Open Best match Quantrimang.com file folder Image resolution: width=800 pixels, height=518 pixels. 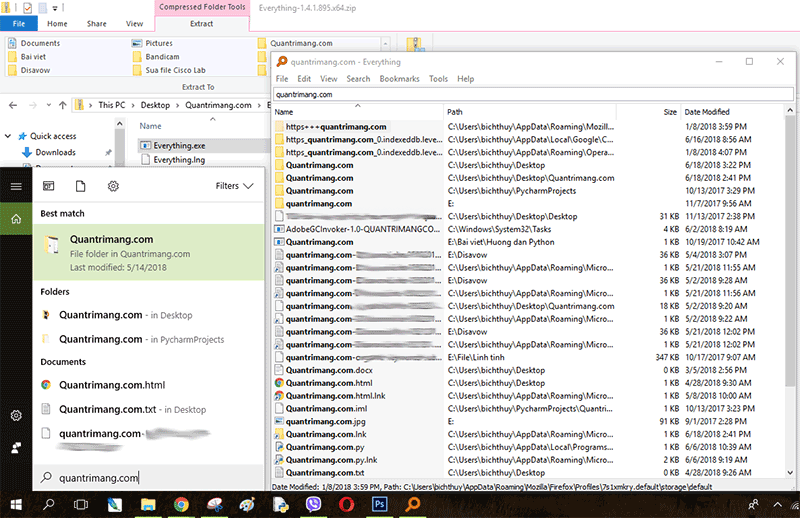click(x=149, y=252)
